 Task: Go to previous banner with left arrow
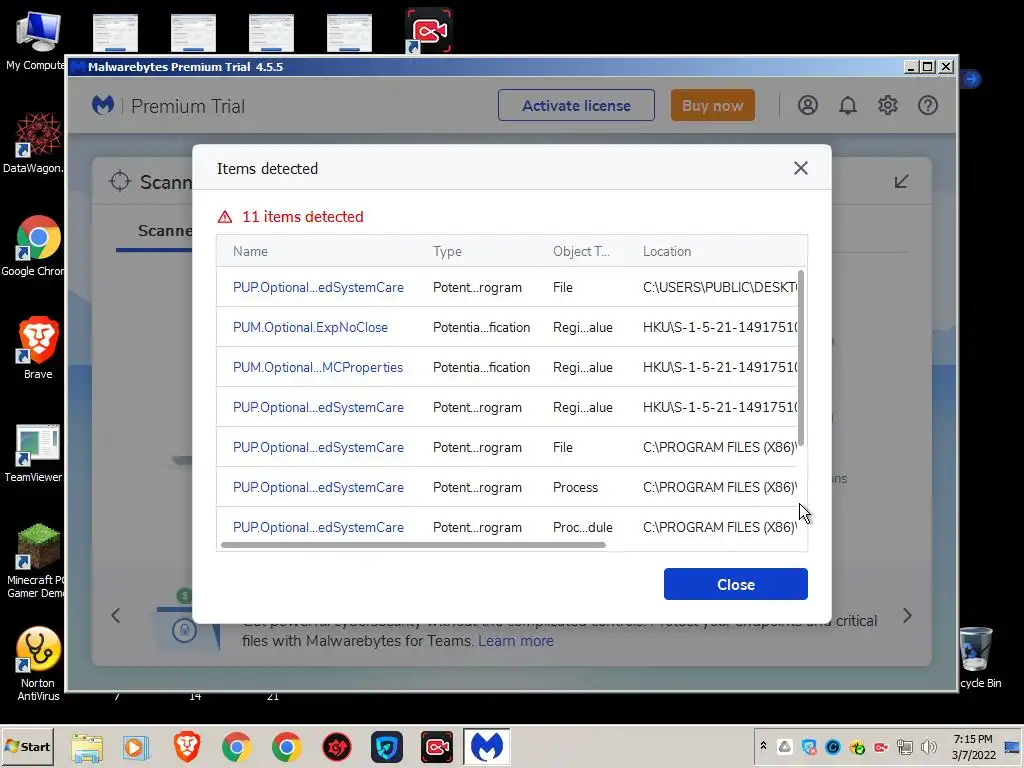click(x=116, y=615)
